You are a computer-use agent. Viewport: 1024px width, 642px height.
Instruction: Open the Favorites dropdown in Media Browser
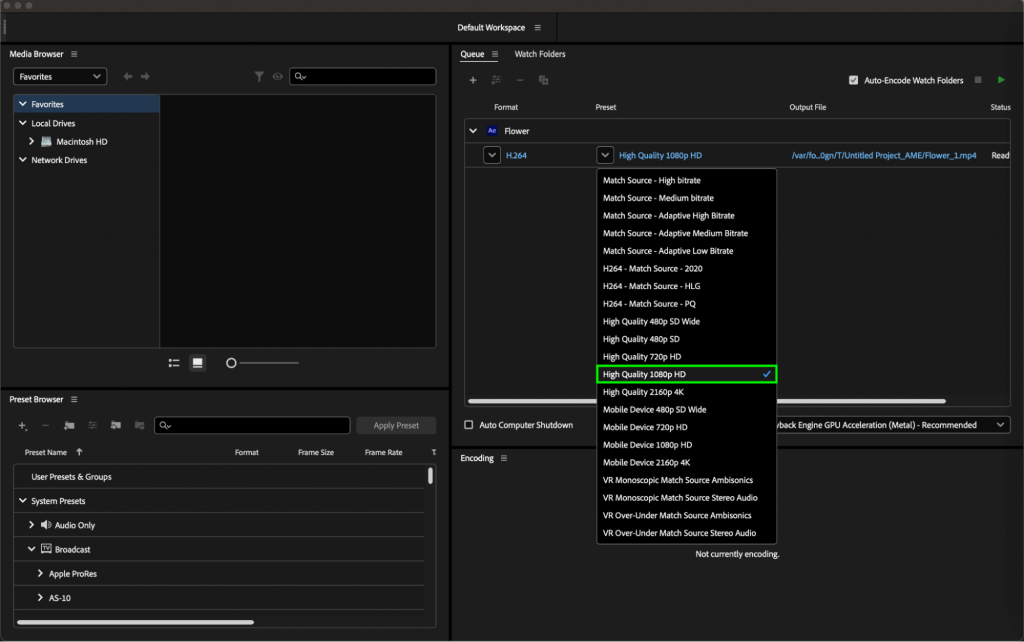click(59, 76)
